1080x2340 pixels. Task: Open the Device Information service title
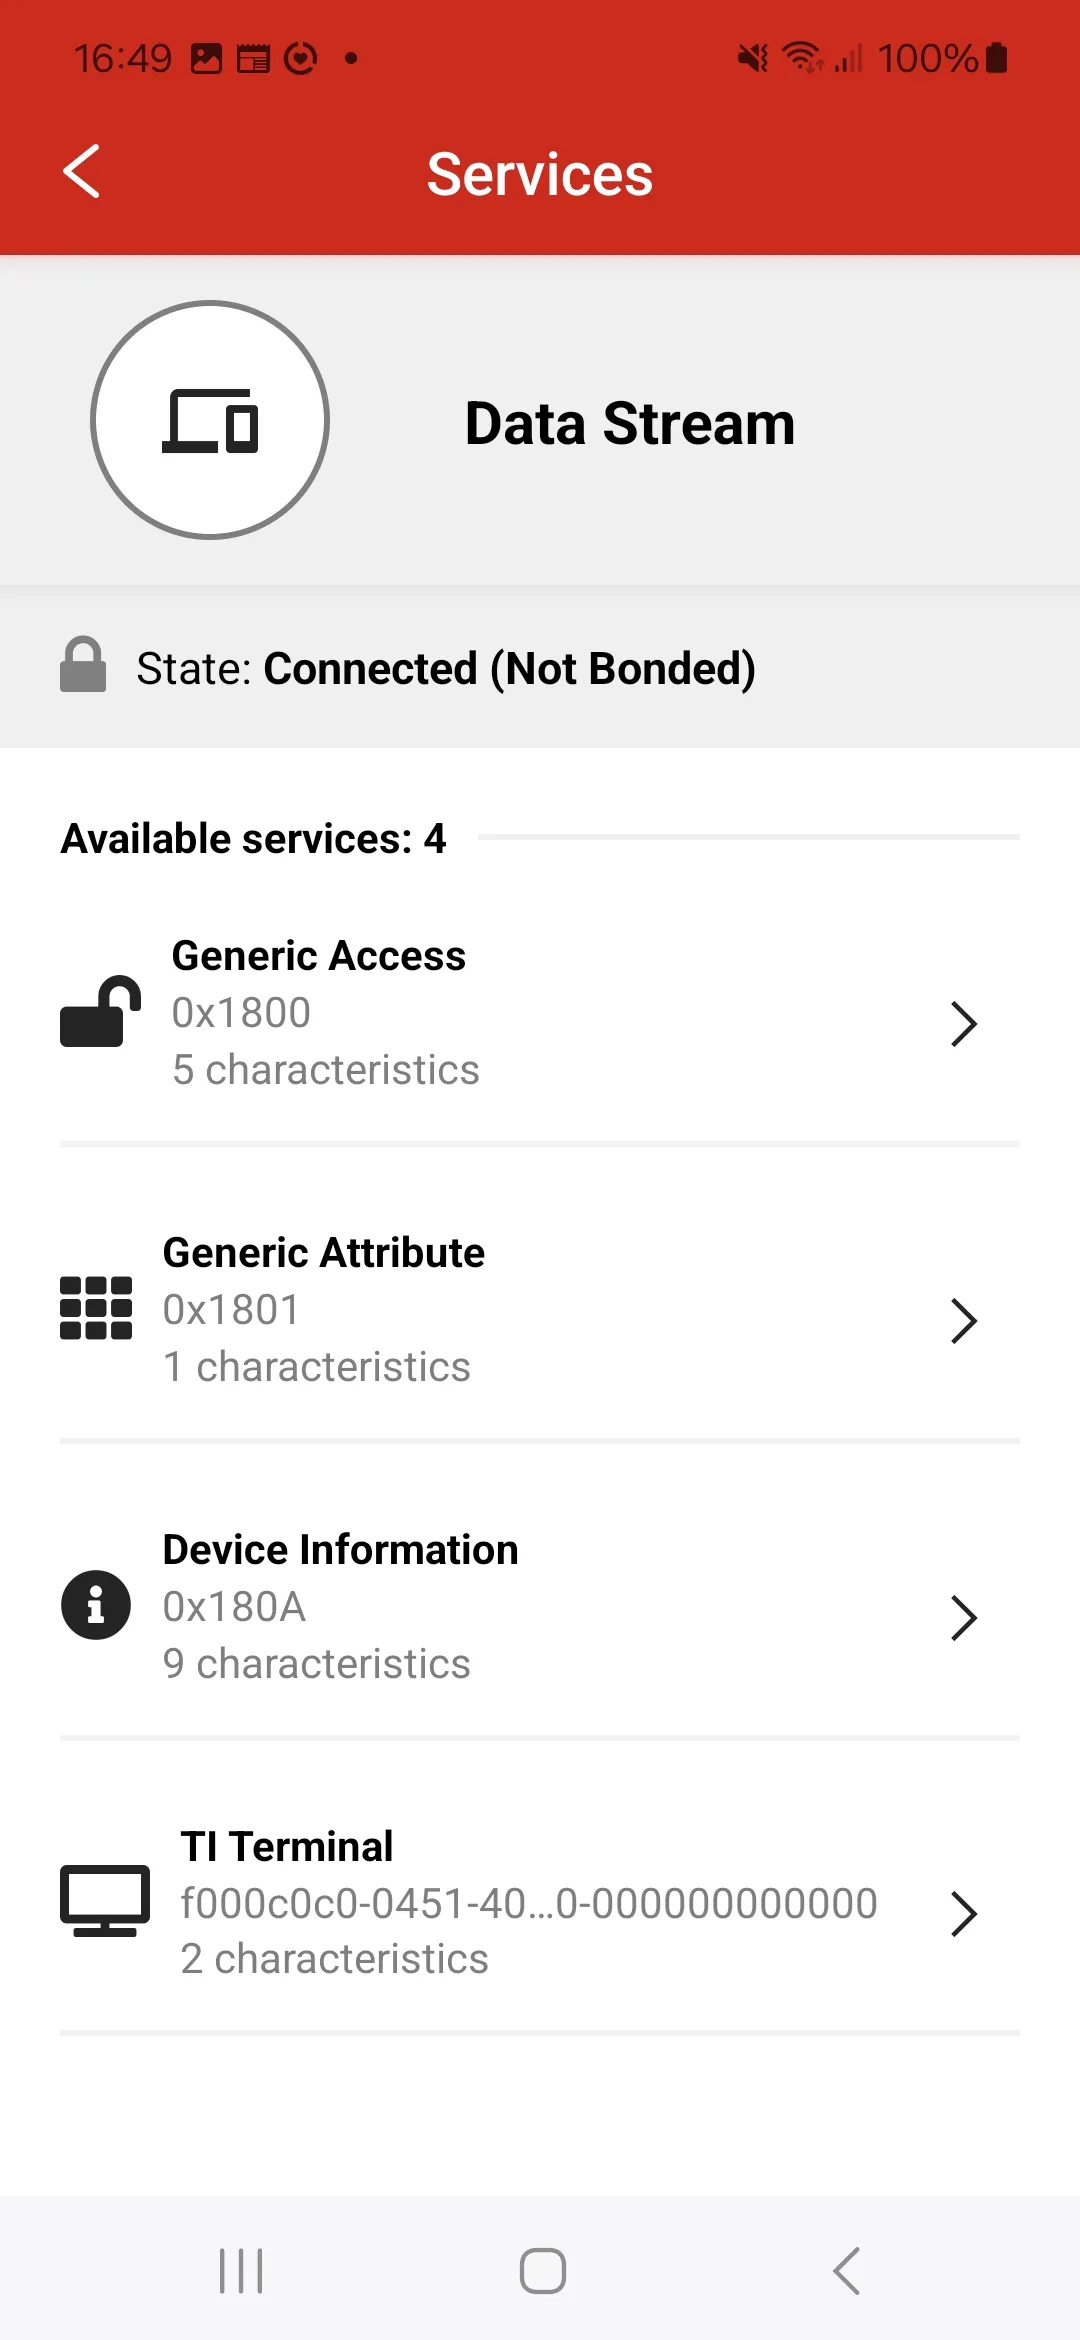coord(341,1550)
